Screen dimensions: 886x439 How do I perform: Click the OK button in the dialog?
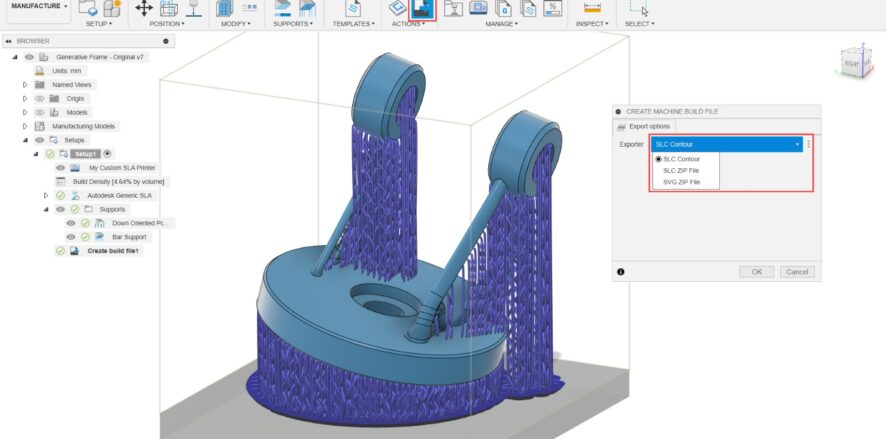tap(757, 272)
